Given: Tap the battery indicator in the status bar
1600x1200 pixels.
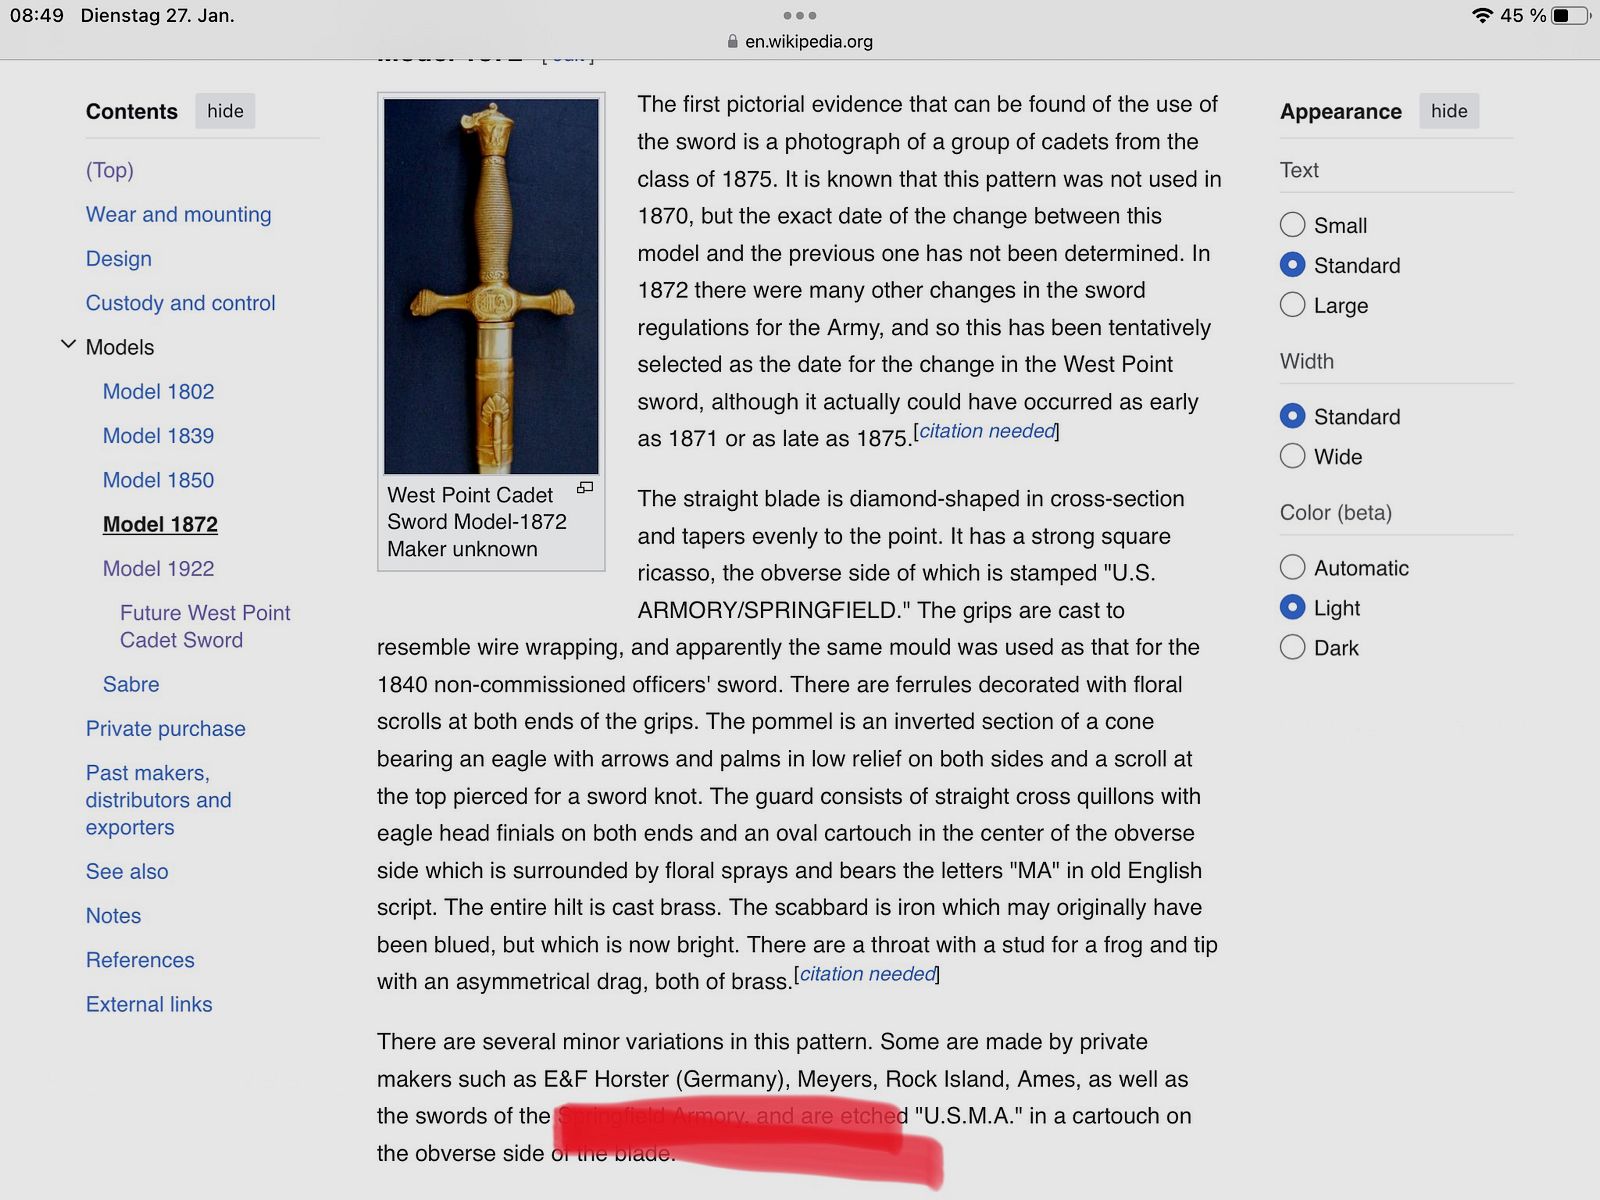Looking at the screenshot, I should (x=1570, y=15).
